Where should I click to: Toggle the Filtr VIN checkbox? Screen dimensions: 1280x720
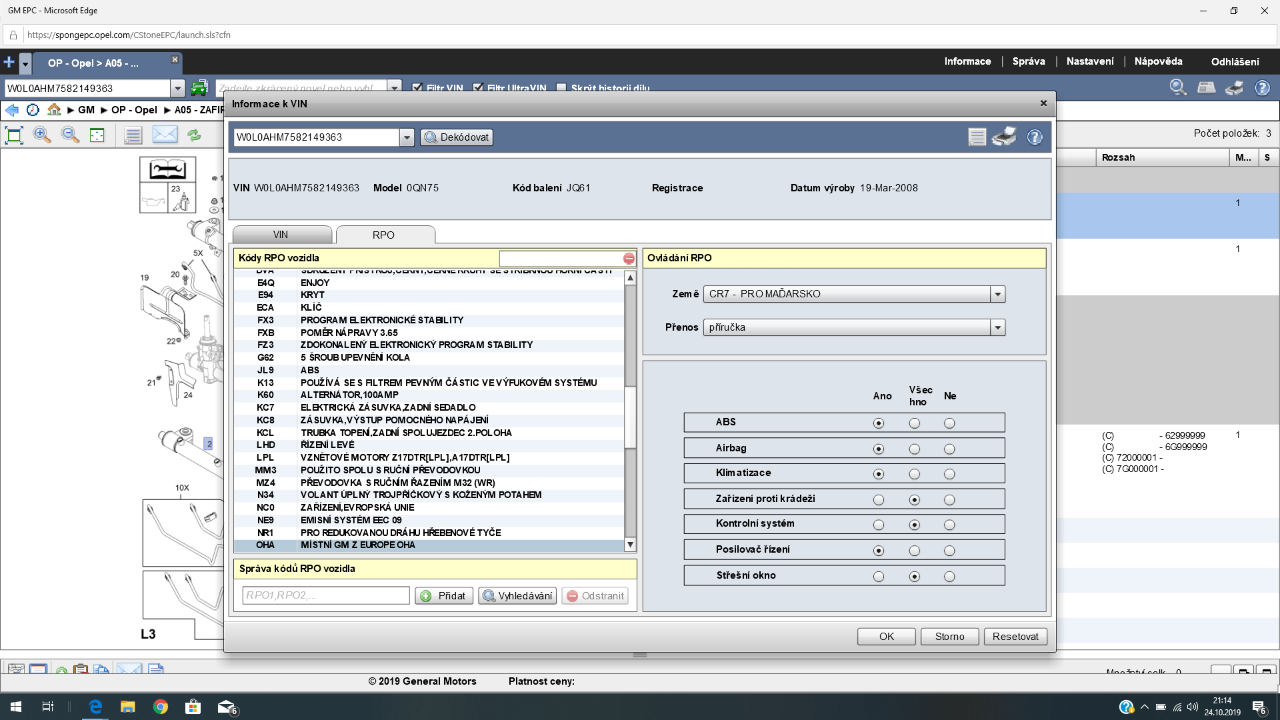pyautogui.click(x=418, y=88)
